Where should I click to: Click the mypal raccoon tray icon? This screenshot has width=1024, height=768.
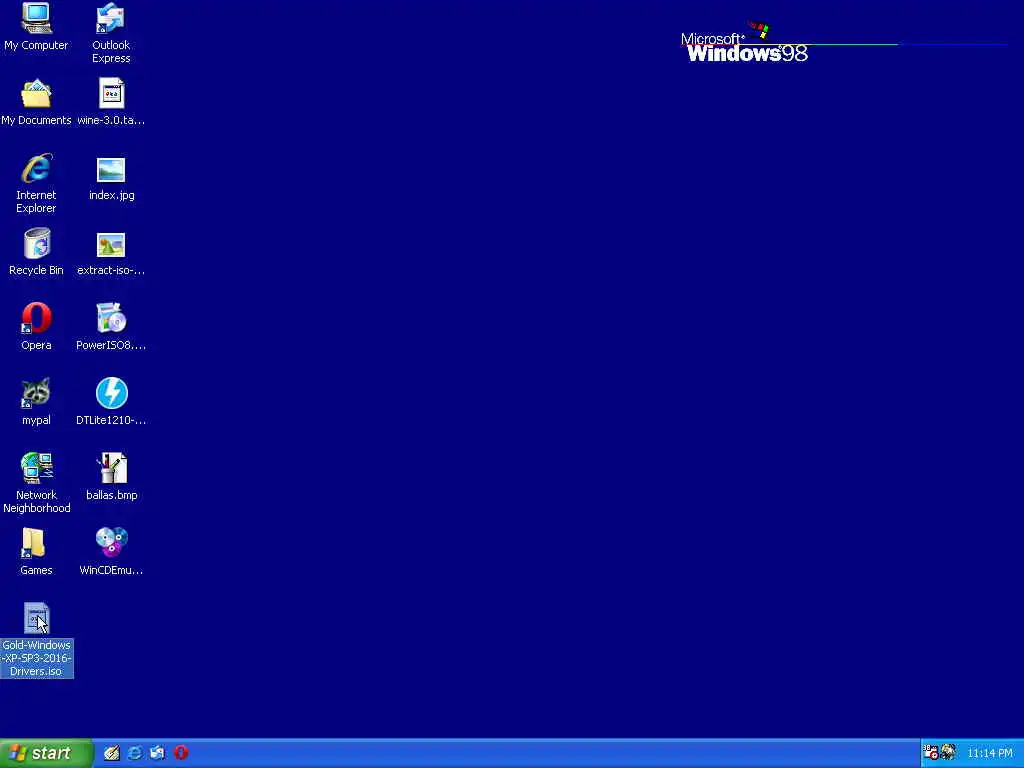point(948,752)
